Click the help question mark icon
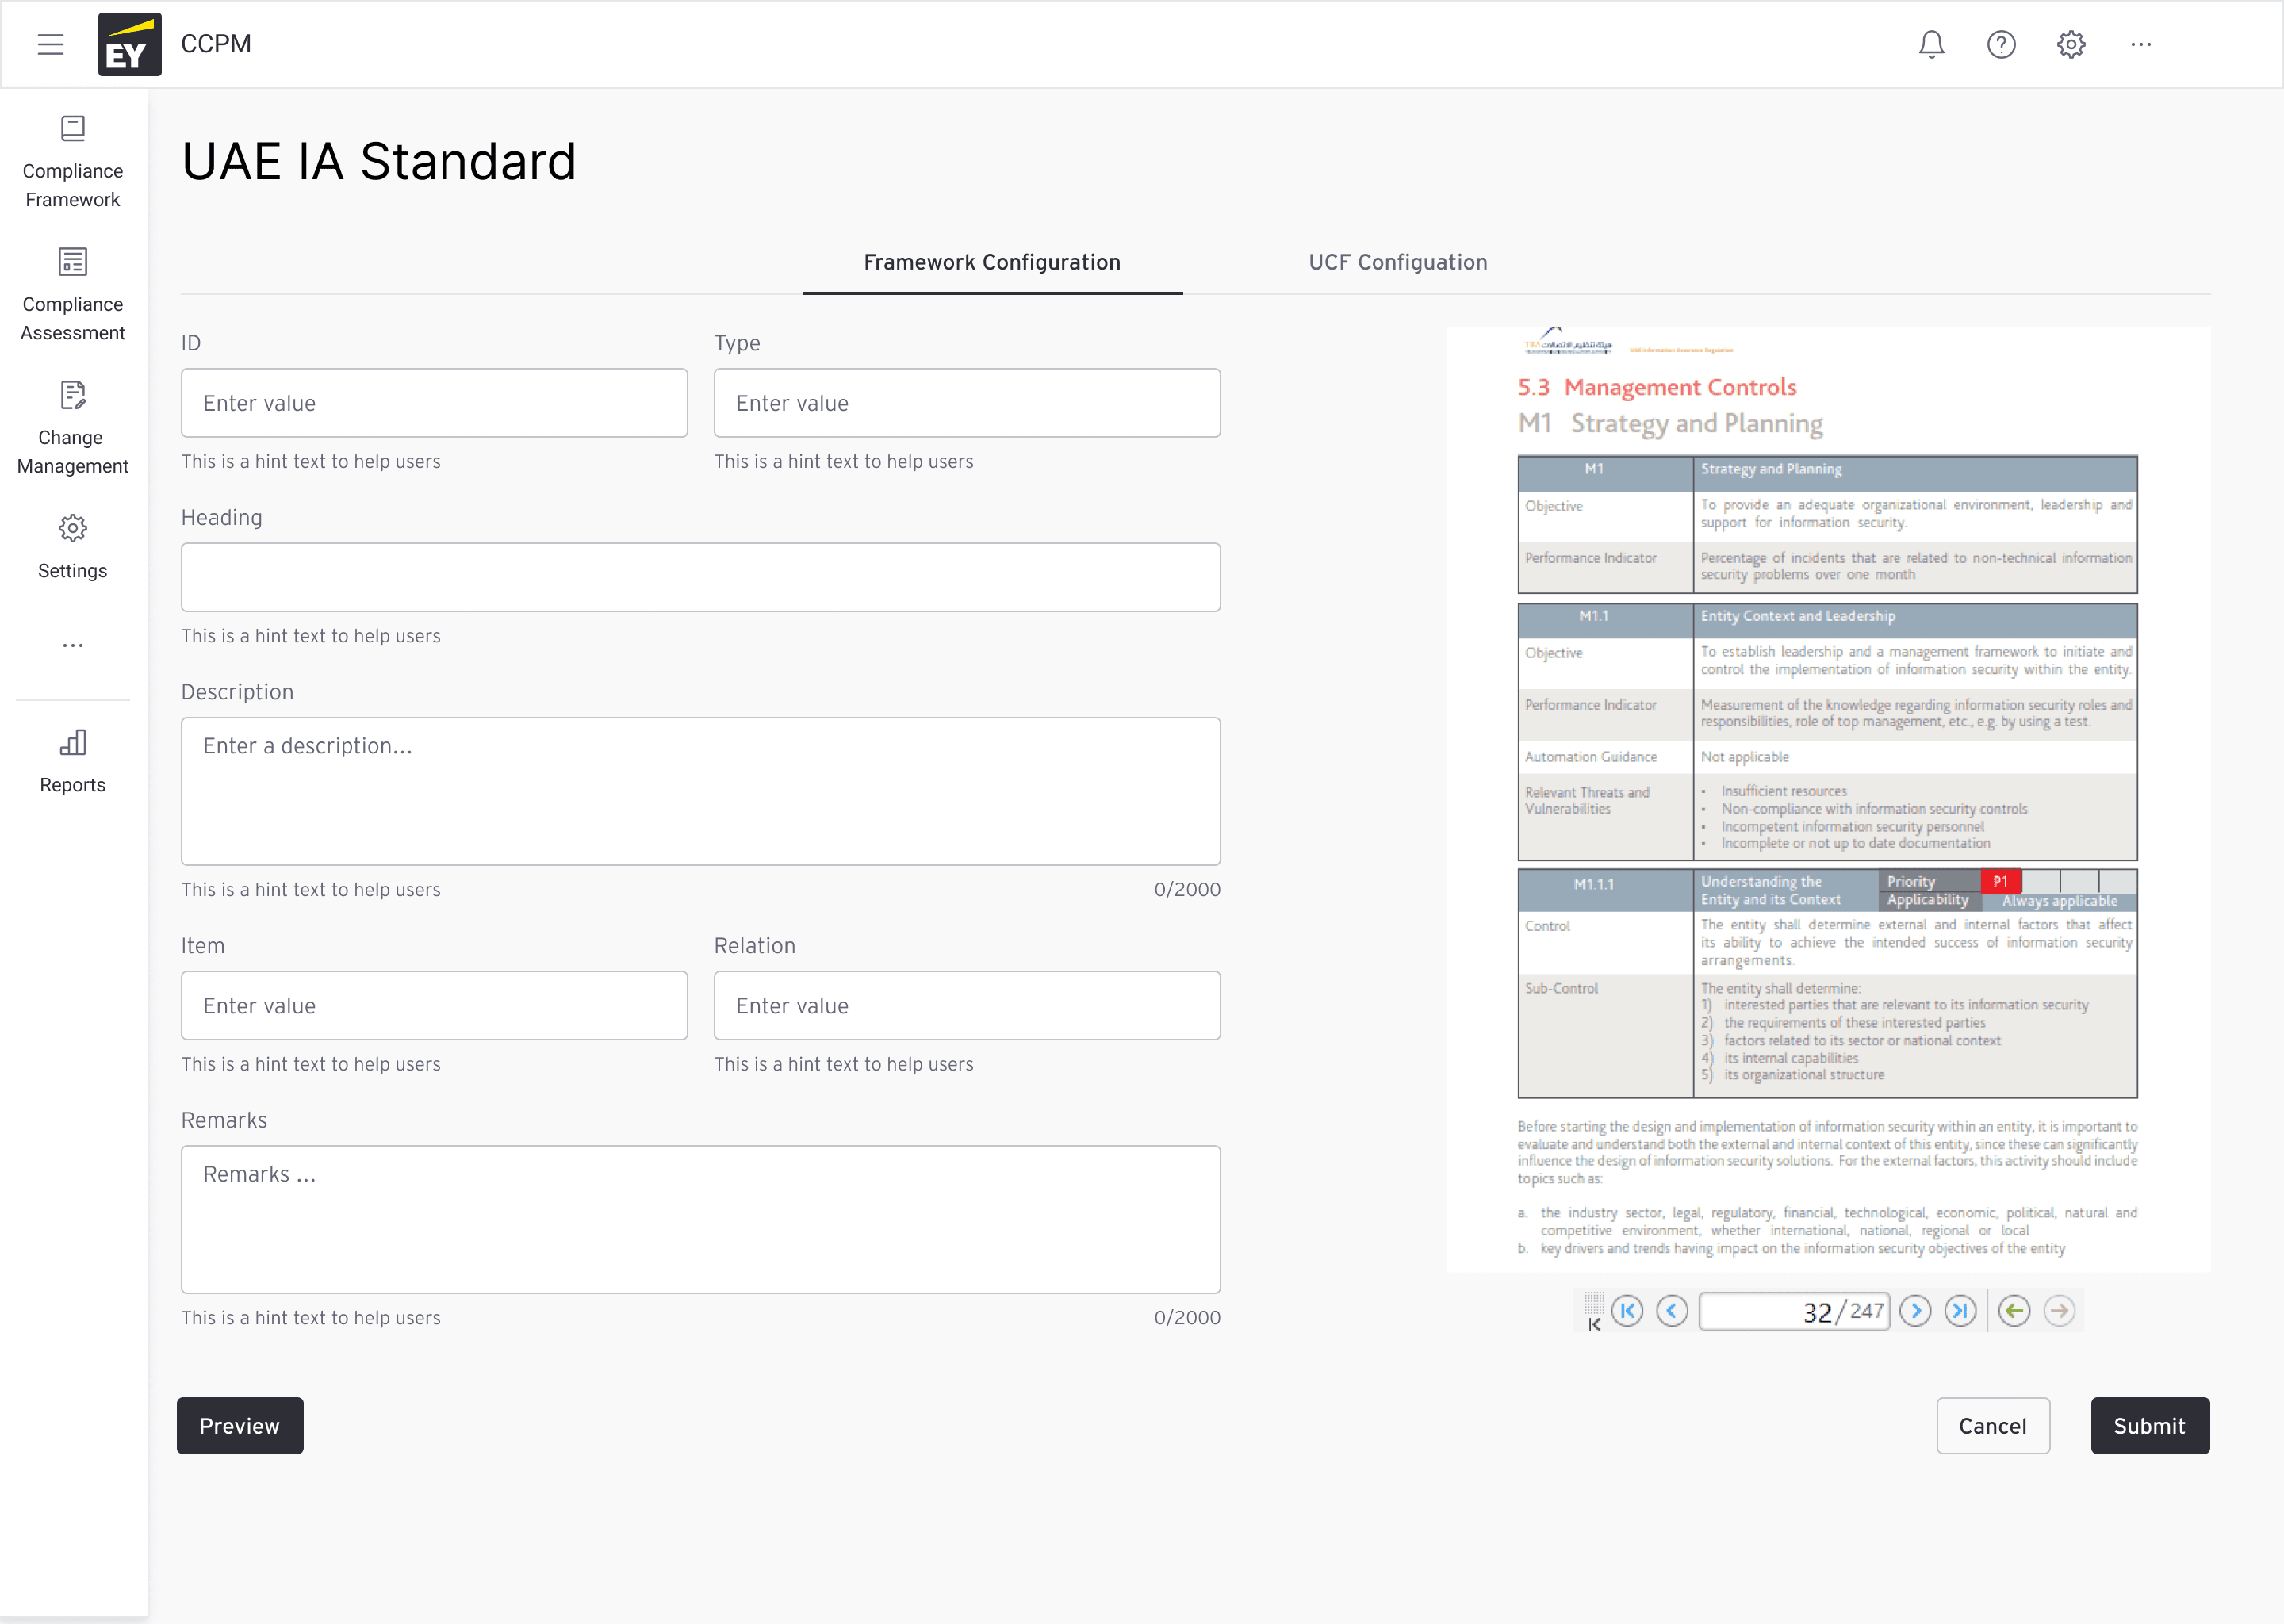Image resolution: width=2284 pixels, height=1624 pixels. 2001,44
